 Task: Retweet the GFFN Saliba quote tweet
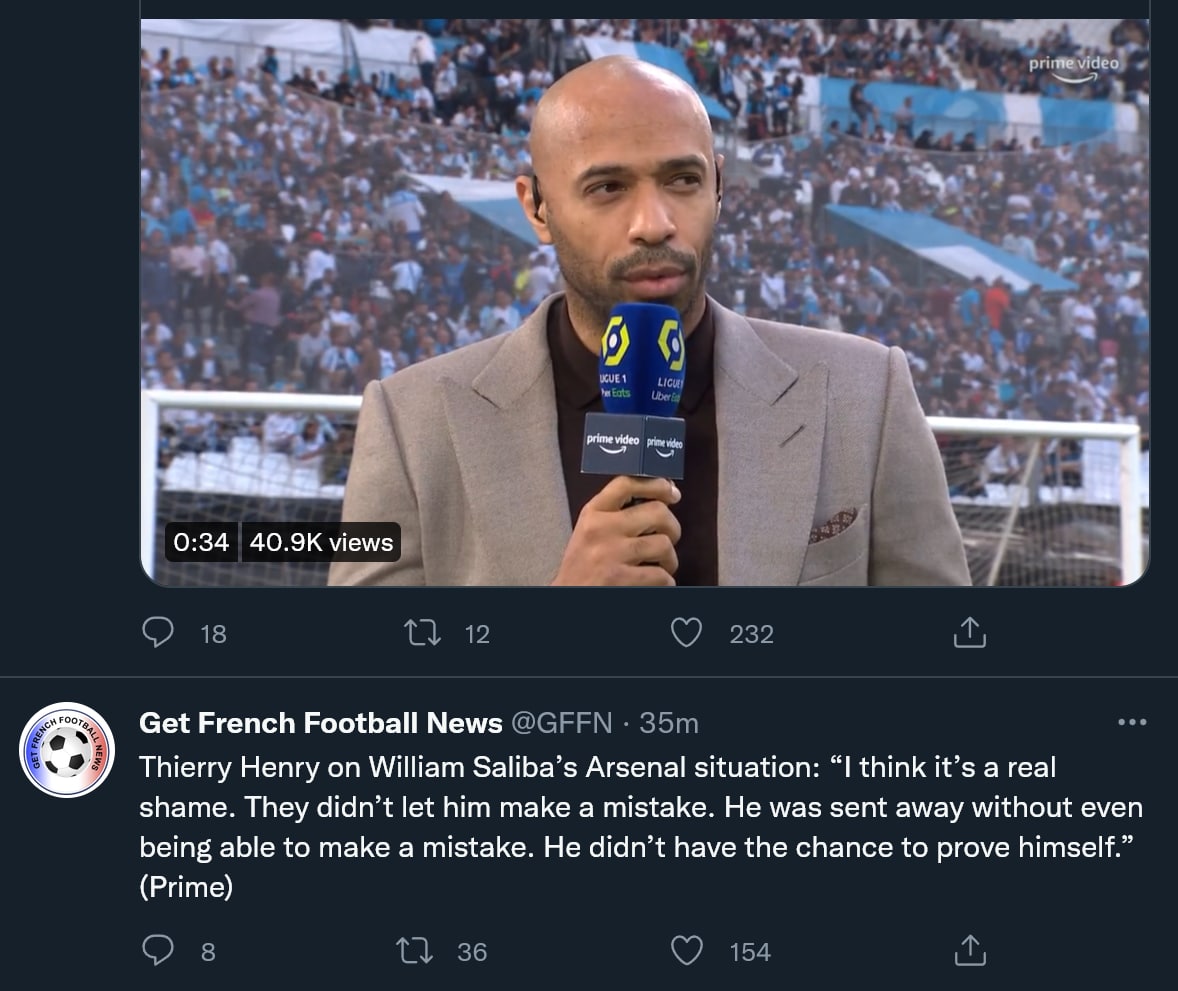click(414, 951)
